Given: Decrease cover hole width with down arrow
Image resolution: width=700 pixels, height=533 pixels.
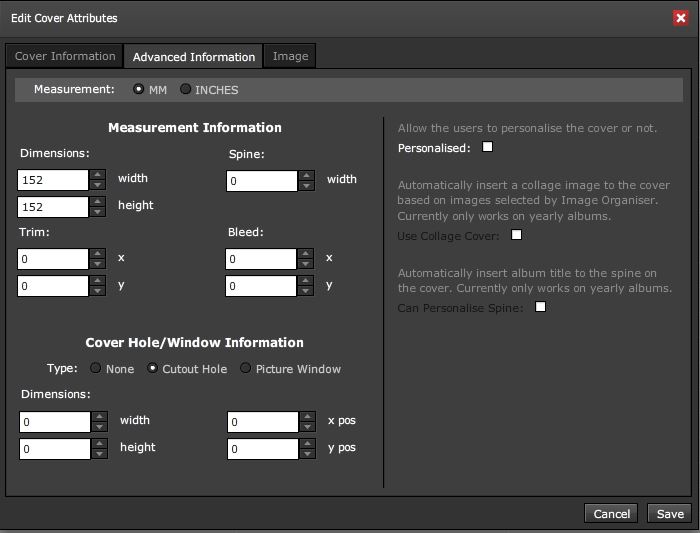Looking at the screenshot, I should tap(99, 427).
